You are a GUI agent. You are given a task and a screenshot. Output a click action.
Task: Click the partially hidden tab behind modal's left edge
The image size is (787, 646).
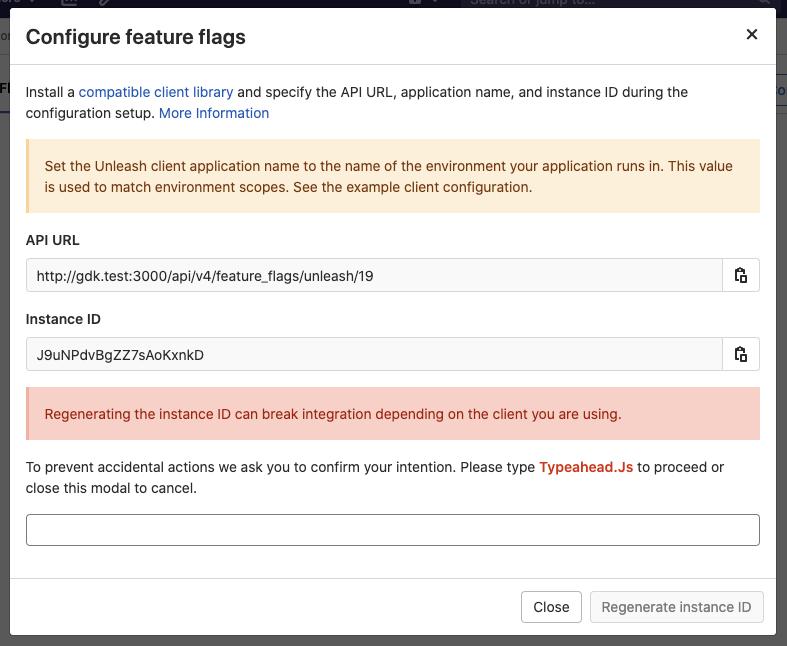5,89
